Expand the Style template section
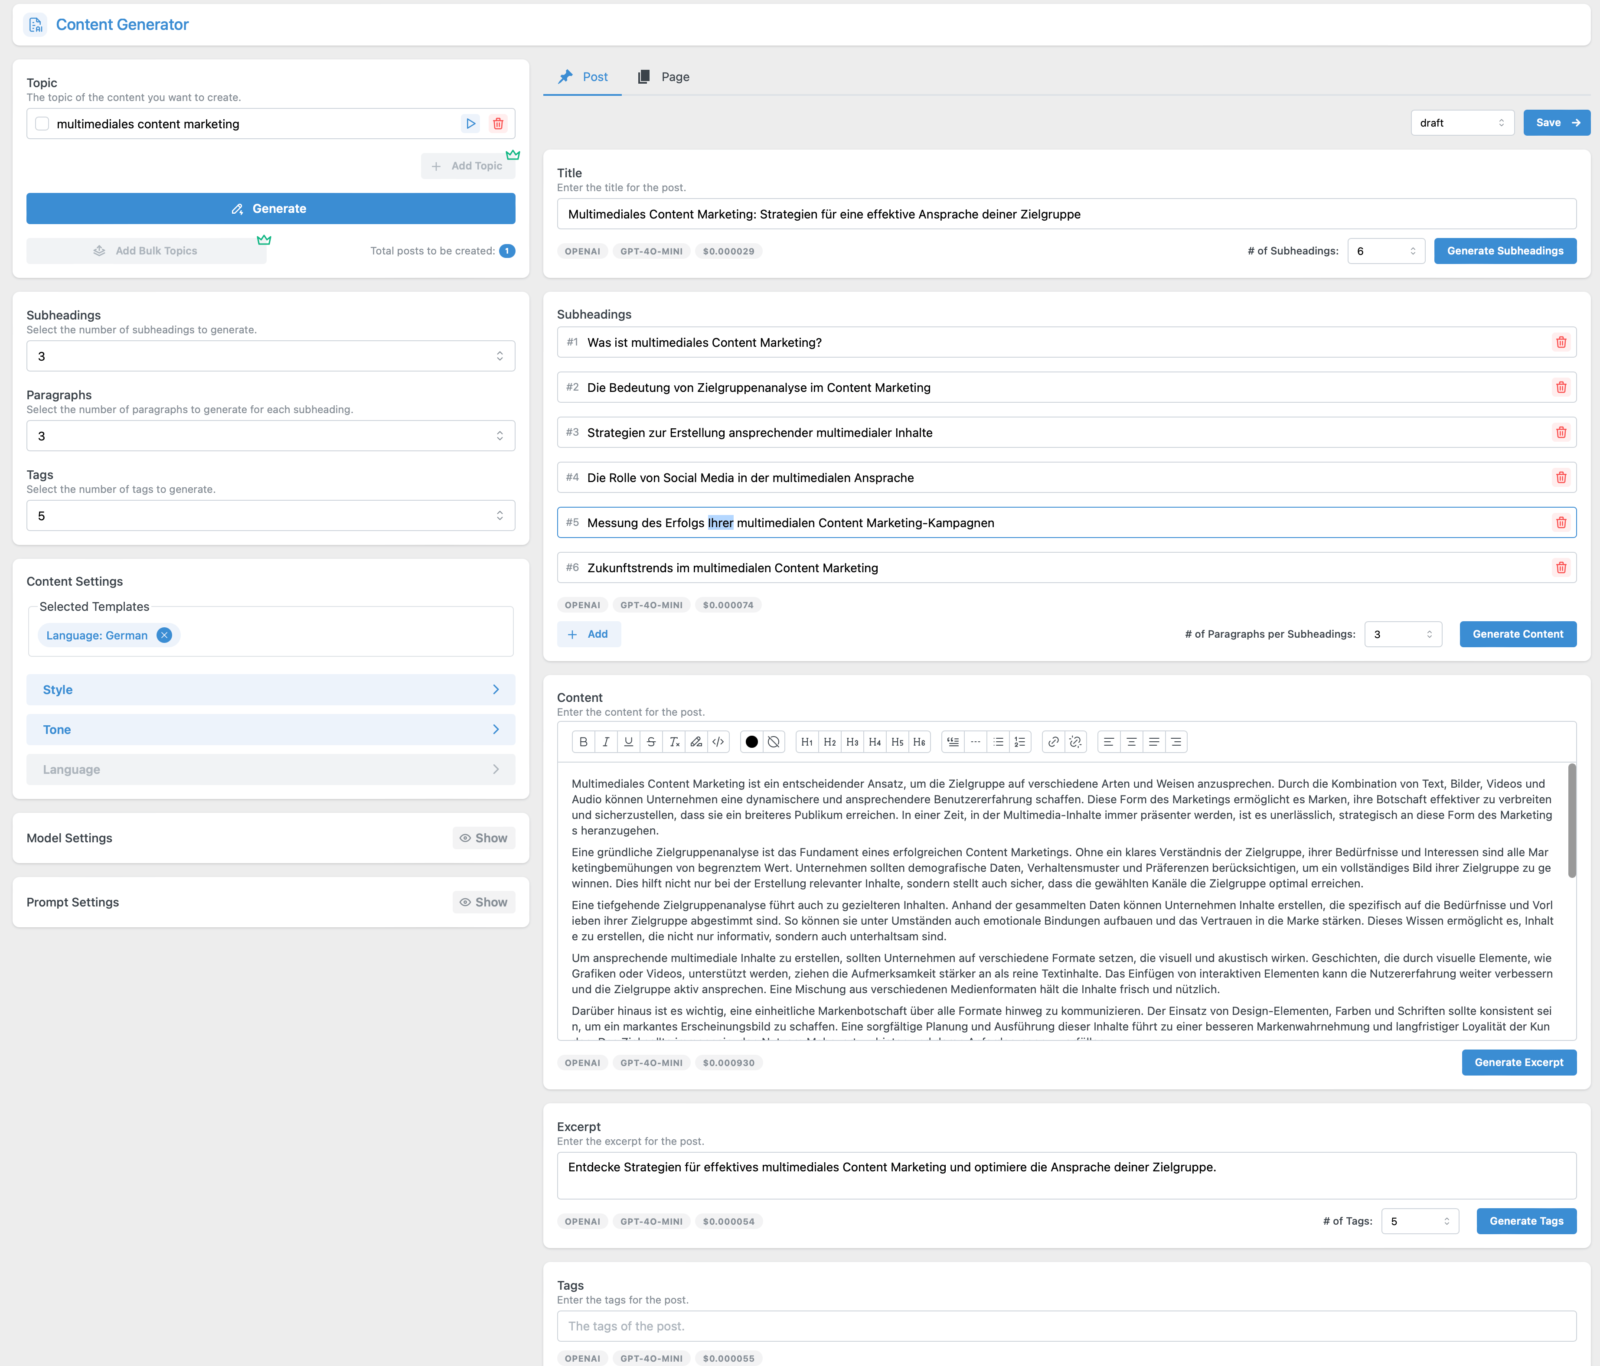The image size is (1600, 1366). click(270, 689)
